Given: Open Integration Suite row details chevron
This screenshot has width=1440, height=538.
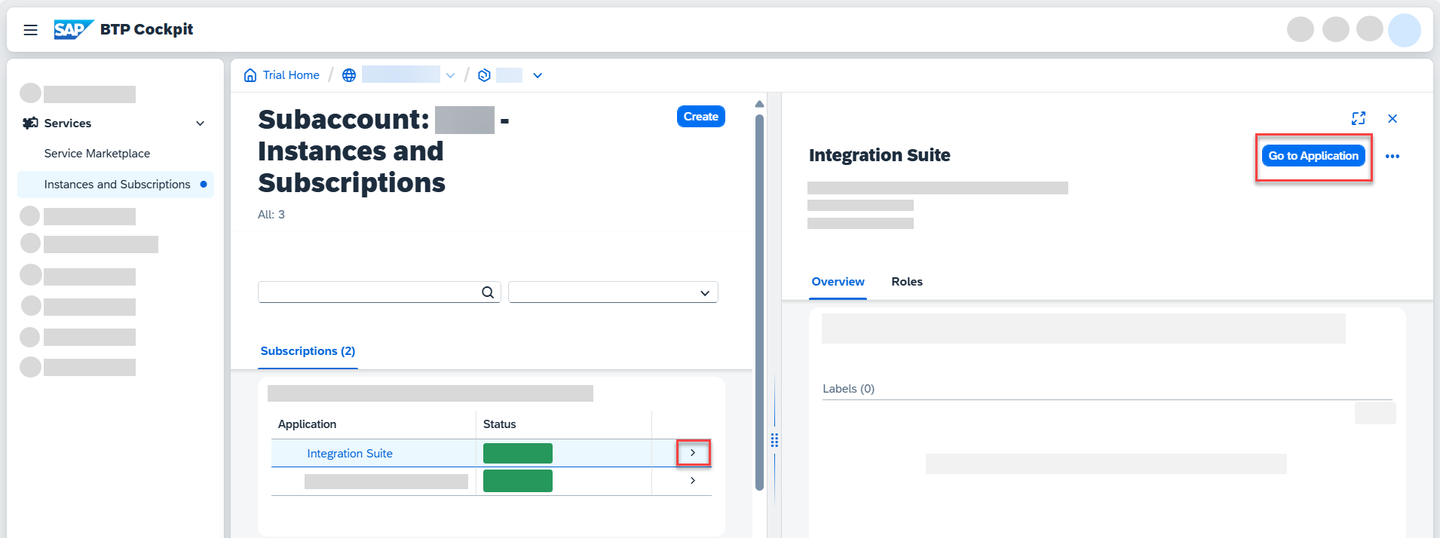Looking at the screenshot, I should tap(693, 453).
